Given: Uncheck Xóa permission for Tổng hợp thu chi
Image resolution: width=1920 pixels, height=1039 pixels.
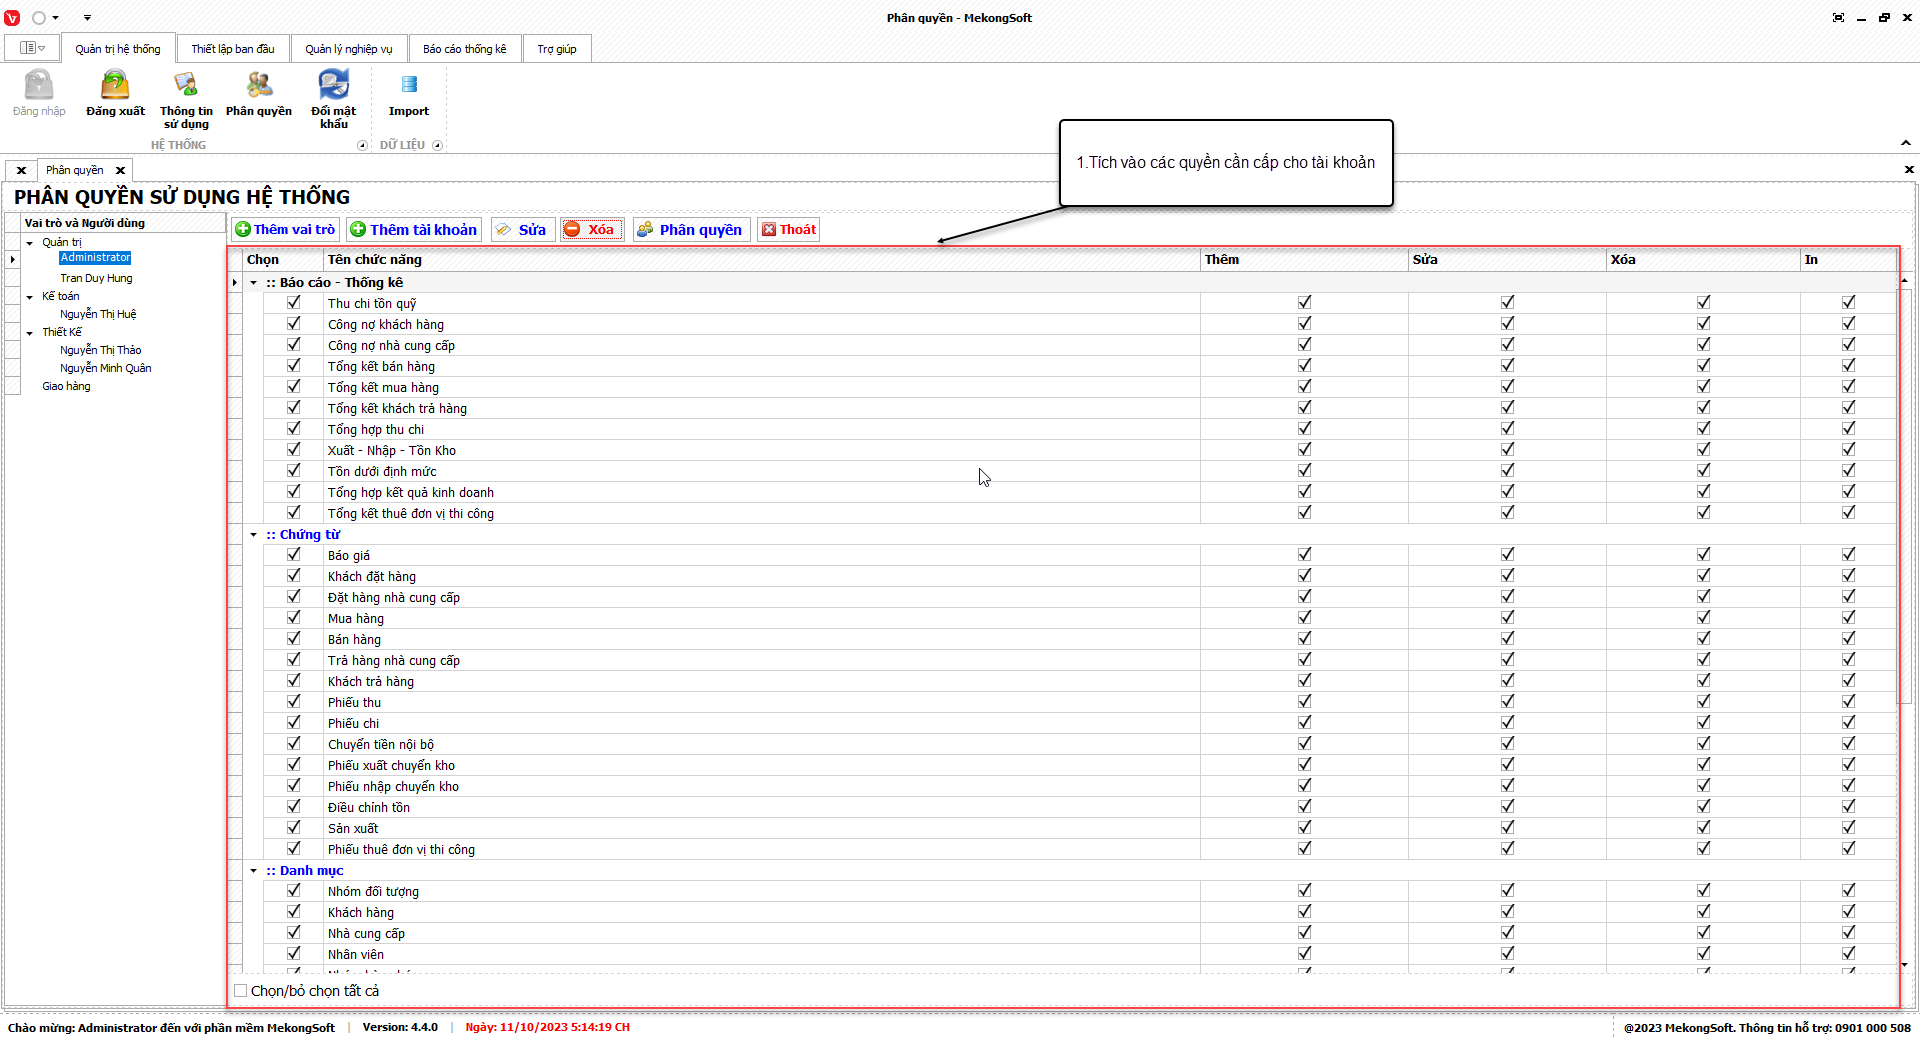Looking at the screenshot, I should click(1703, 429).
